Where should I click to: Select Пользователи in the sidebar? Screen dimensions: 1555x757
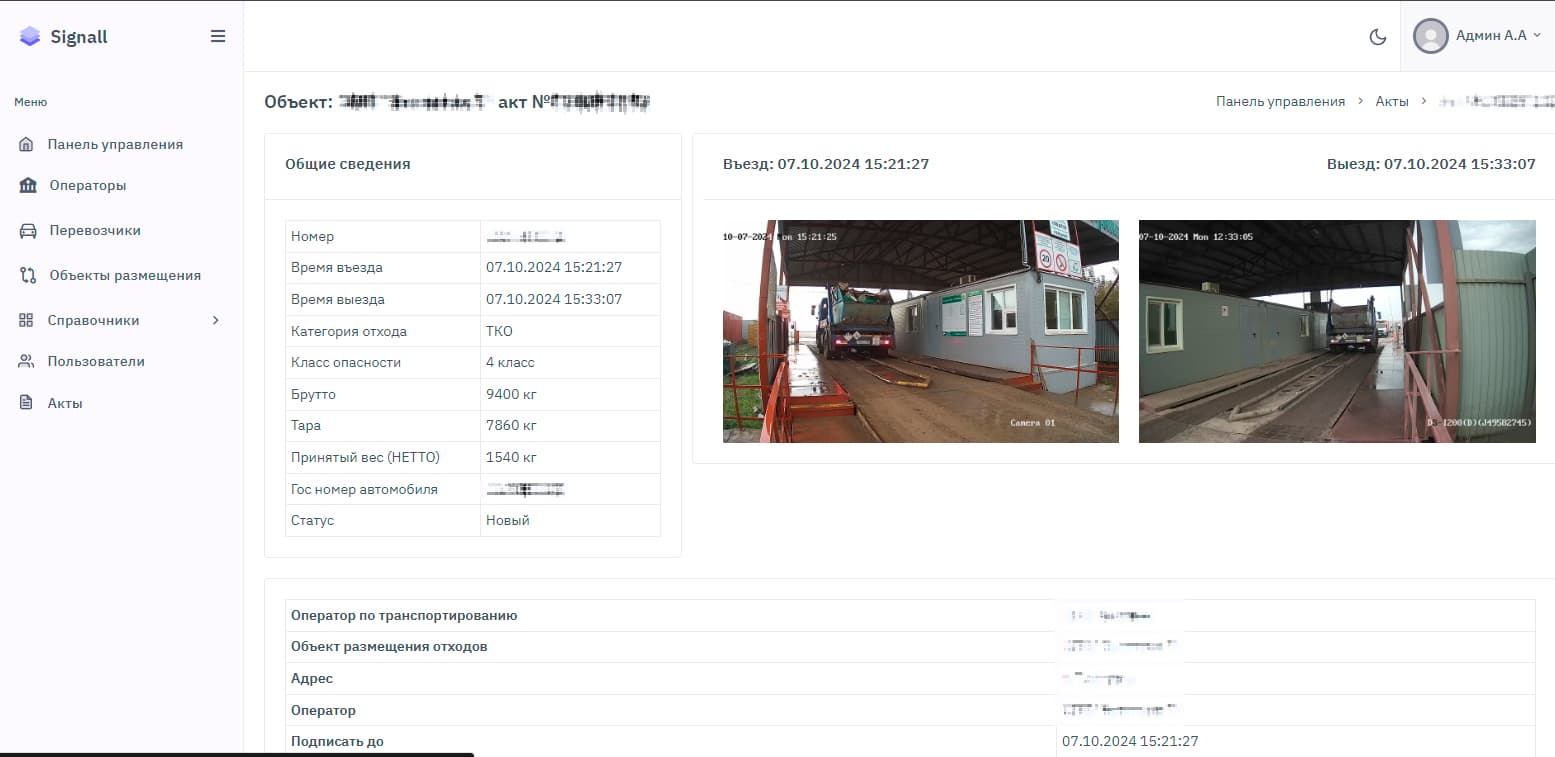click(x=96, y=362)
